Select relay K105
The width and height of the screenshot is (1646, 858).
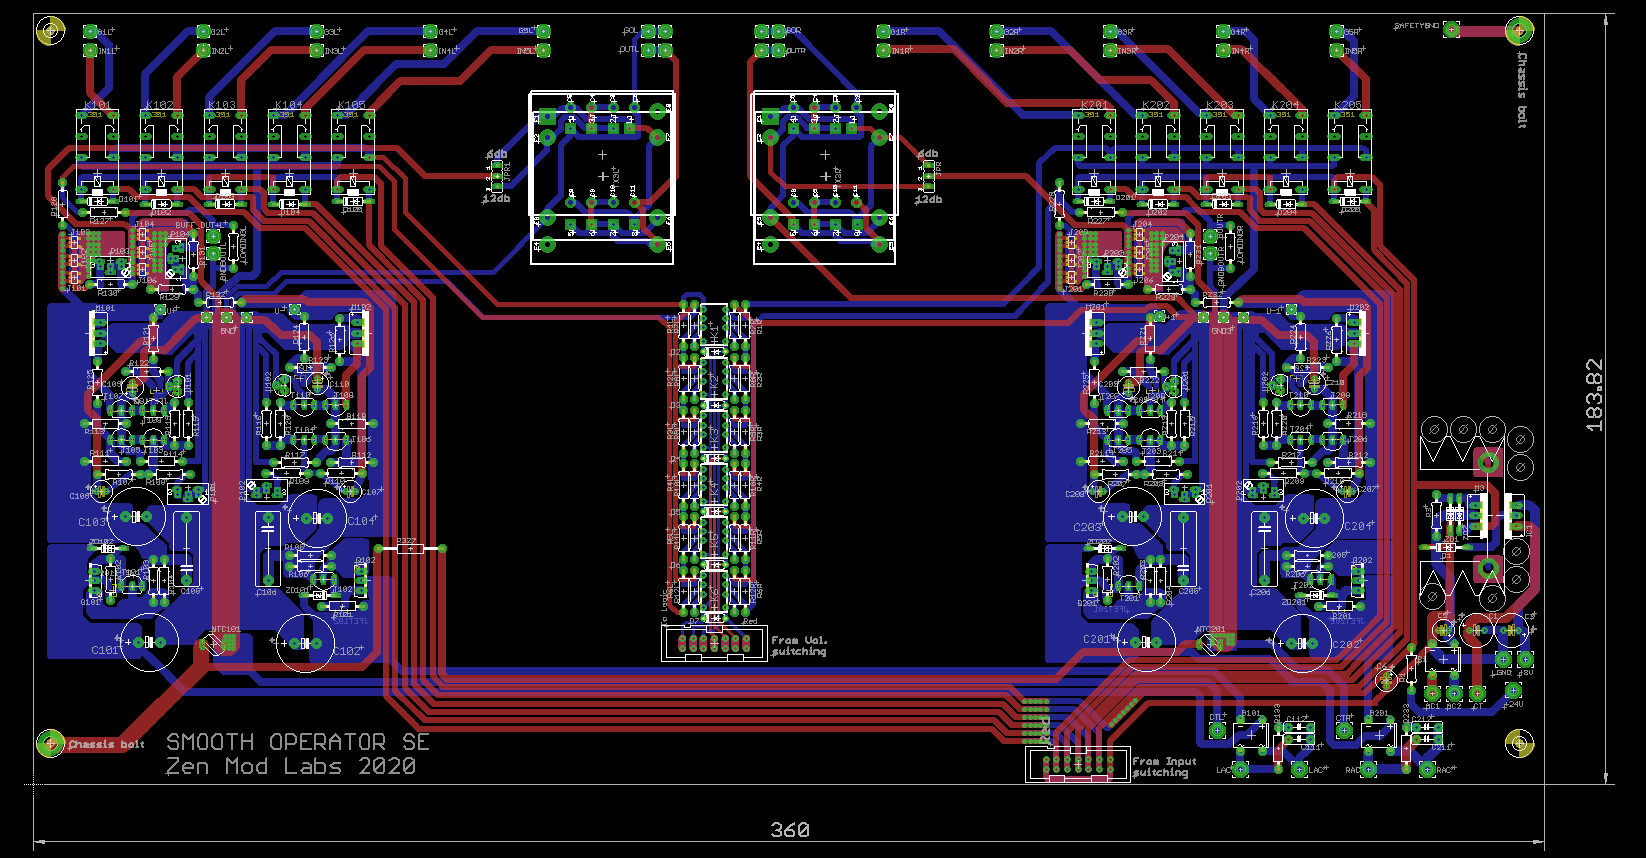tap(353, 152)
